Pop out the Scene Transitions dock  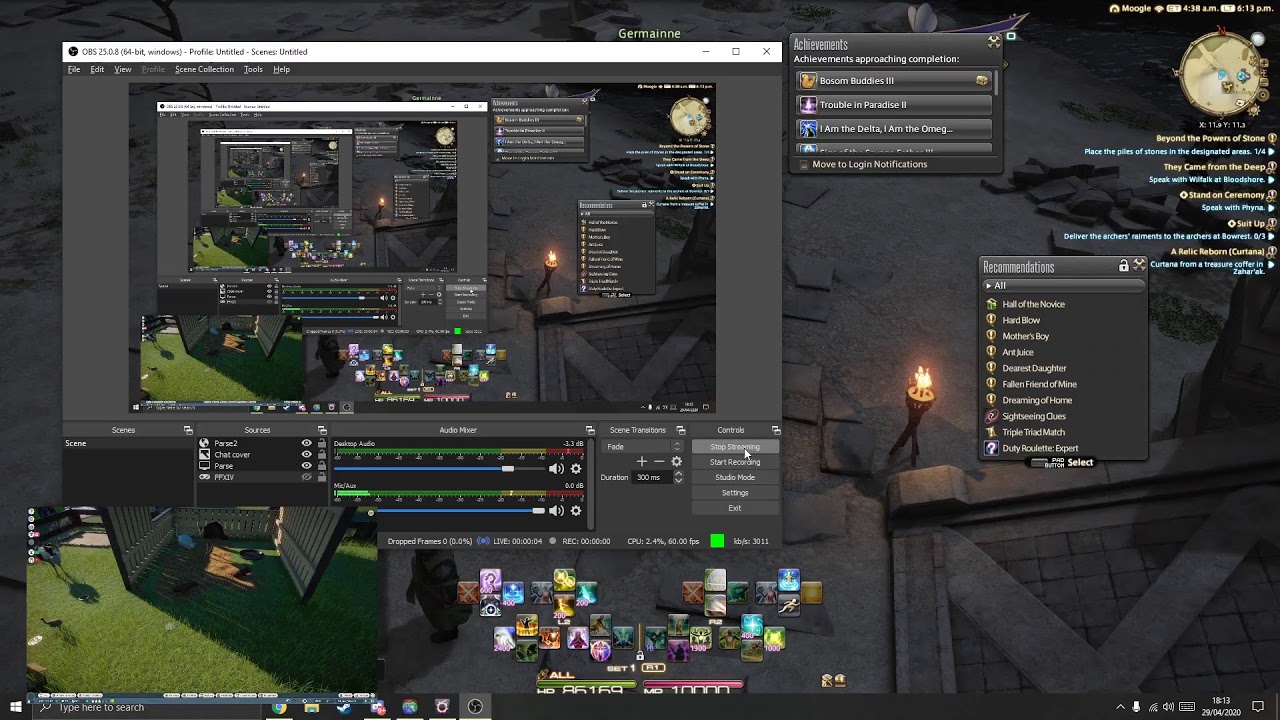click(x=680, y=430)
